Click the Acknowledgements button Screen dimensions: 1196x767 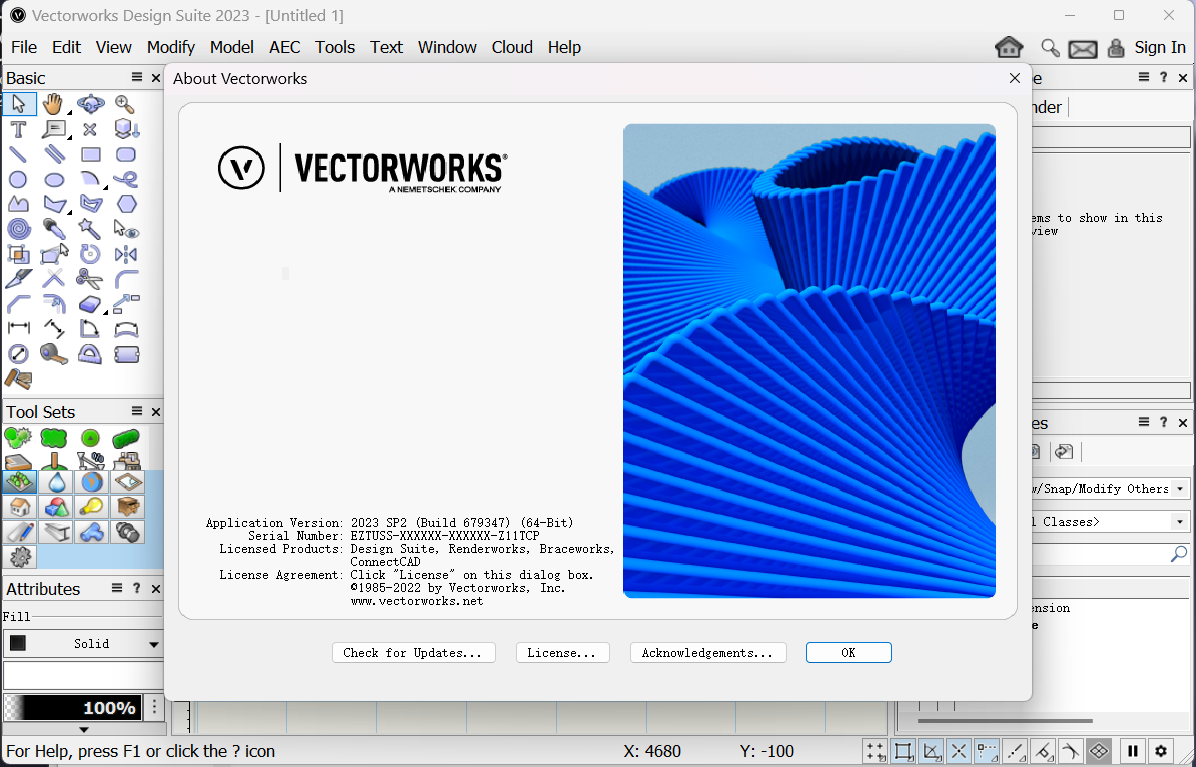click(708, 653)
